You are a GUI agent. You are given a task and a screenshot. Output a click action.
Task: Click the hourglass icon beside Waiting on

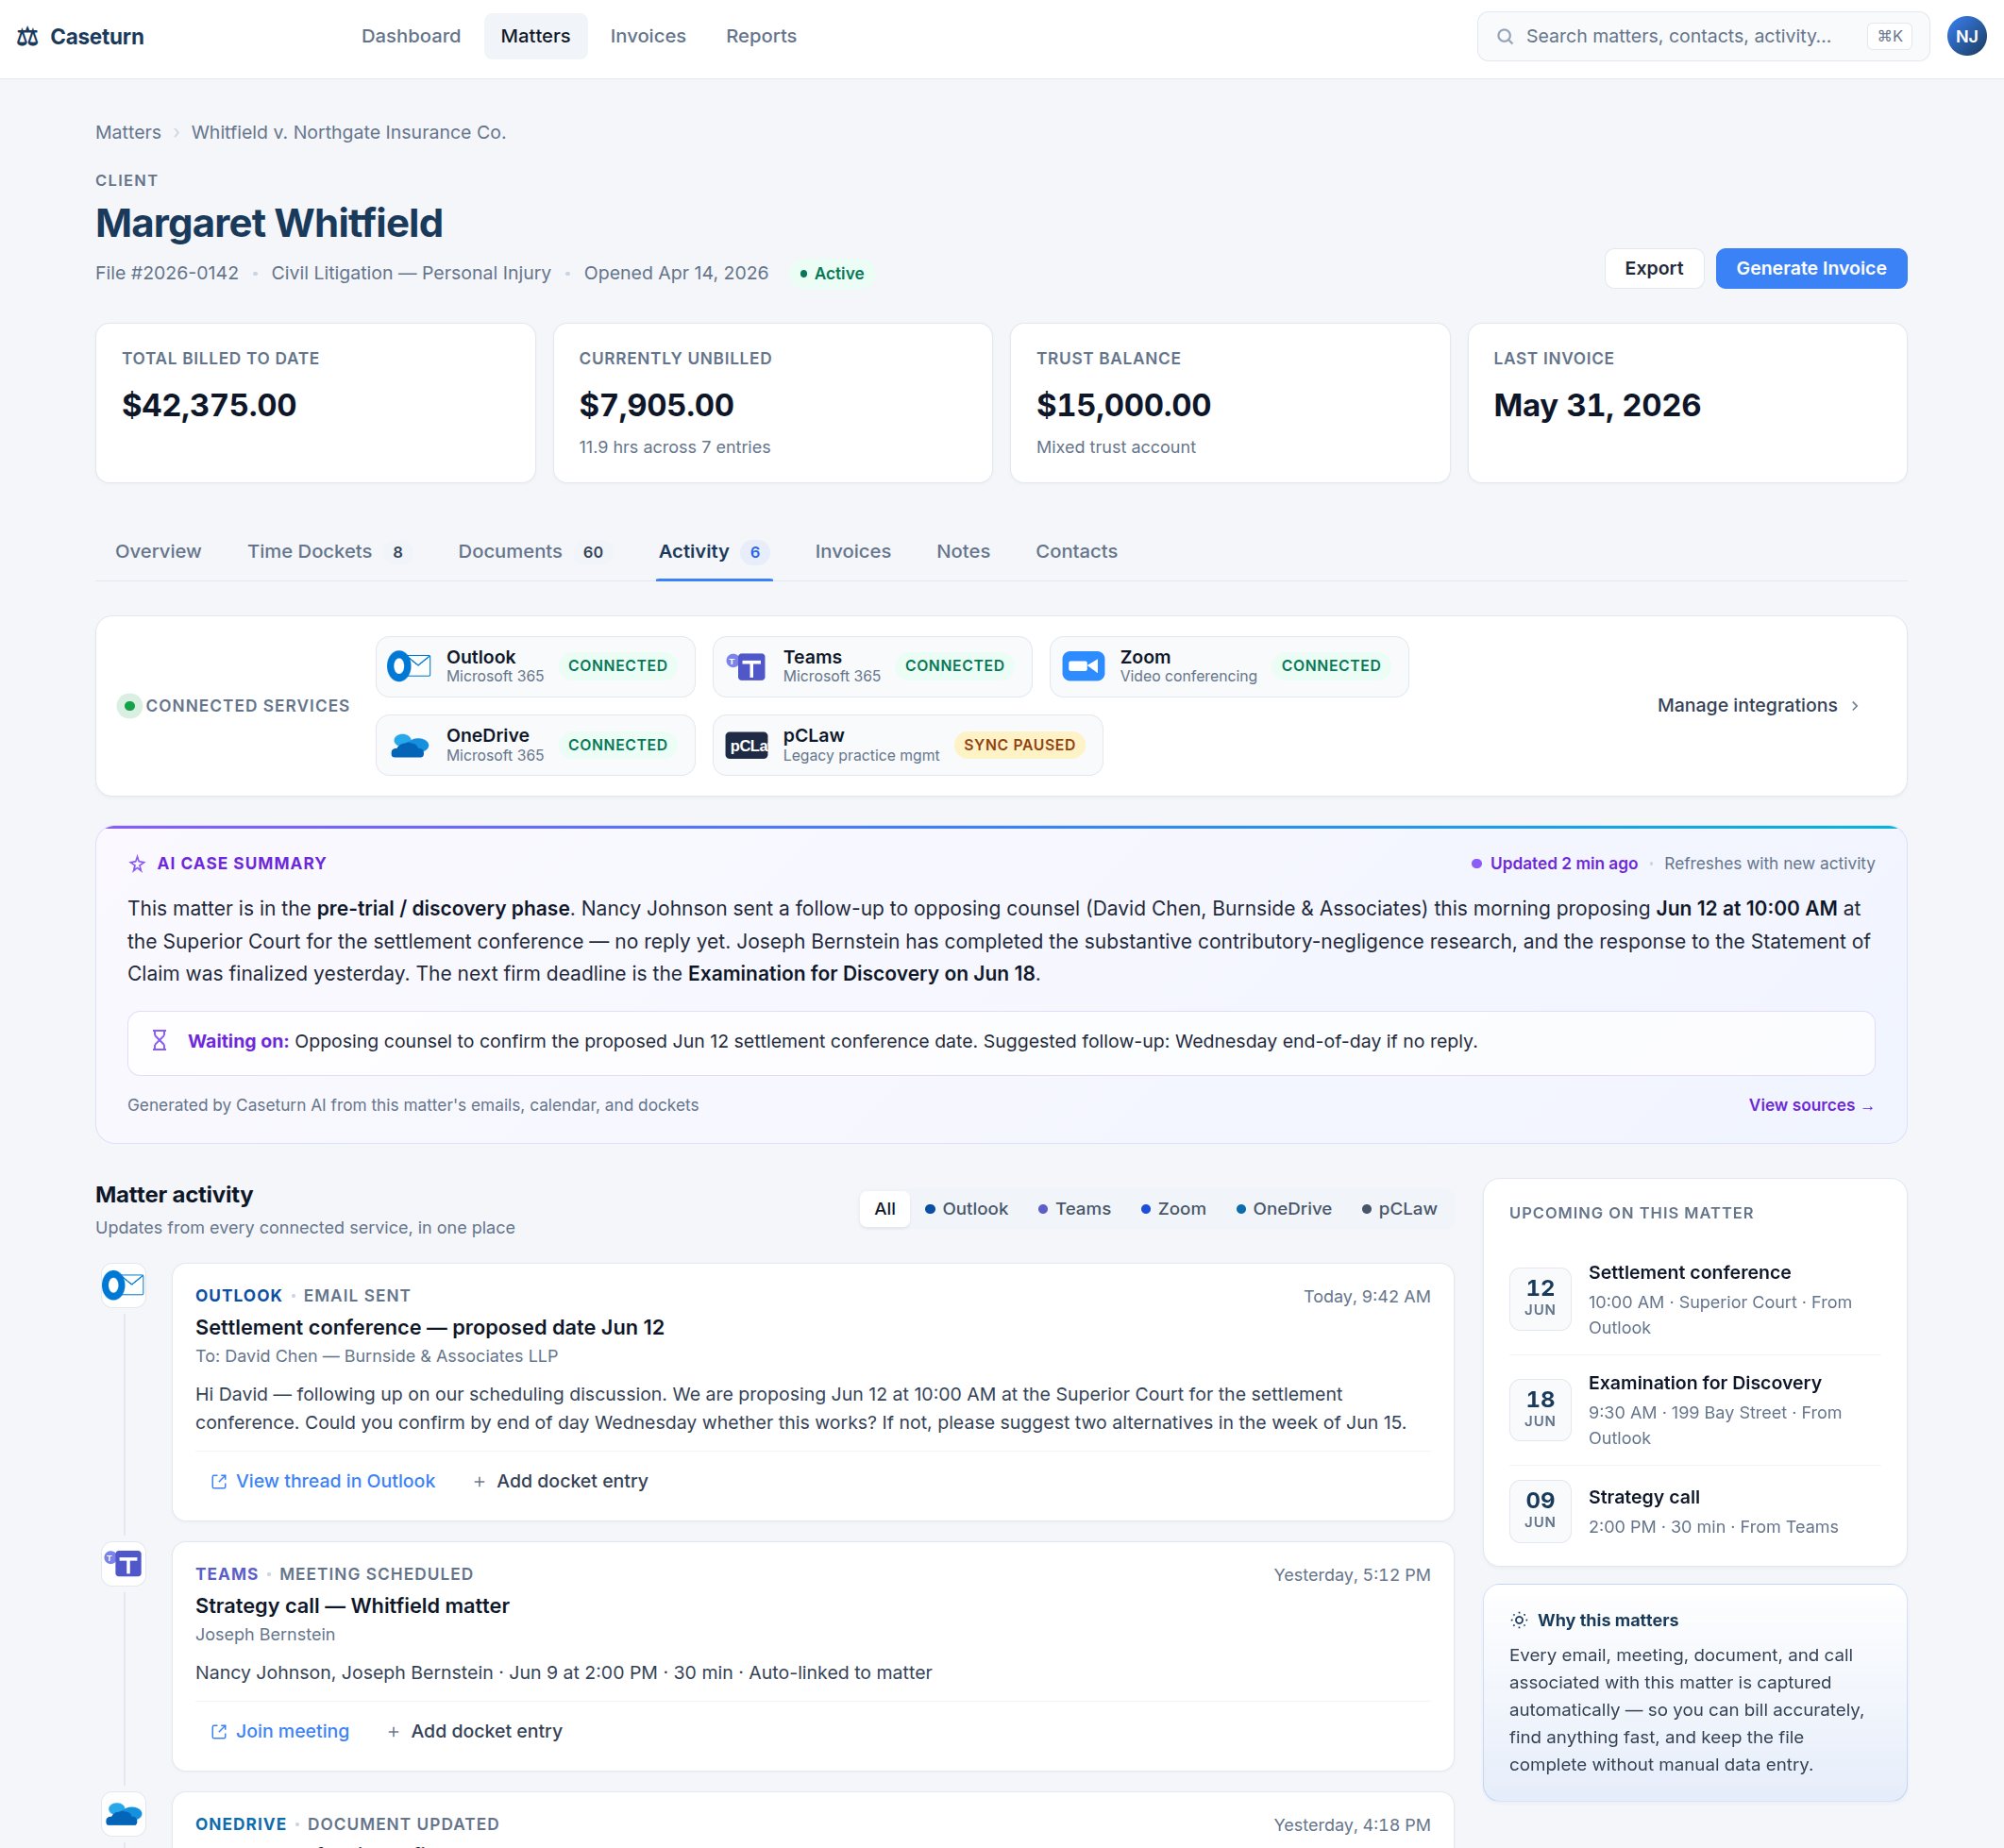[159, 1041]
